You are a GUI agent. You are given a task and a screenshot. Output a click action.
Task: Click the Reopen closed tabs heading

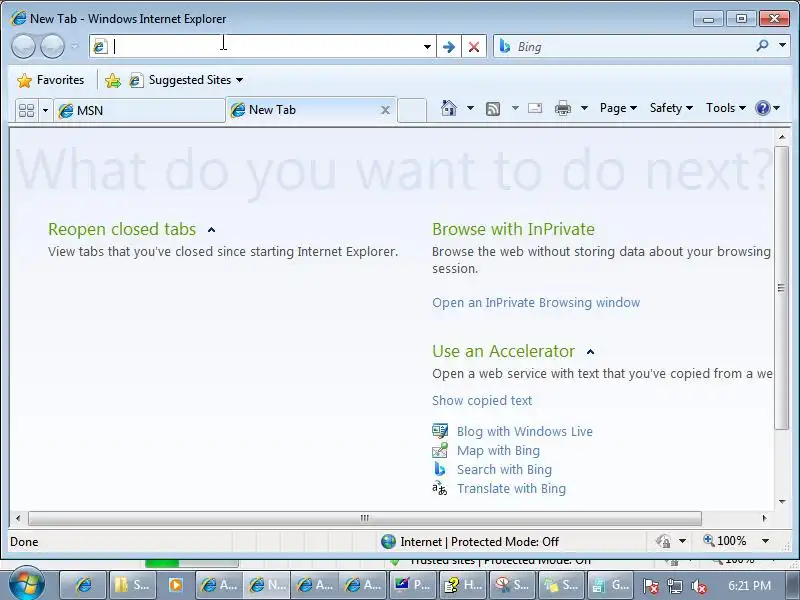point(122,230)
